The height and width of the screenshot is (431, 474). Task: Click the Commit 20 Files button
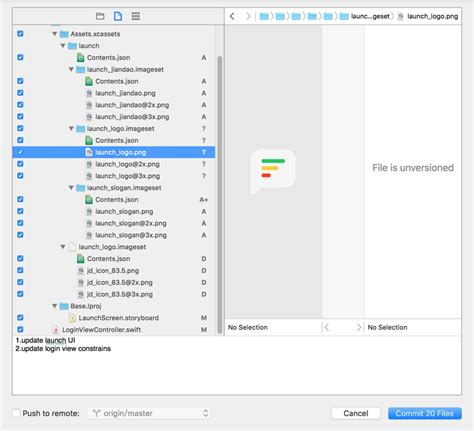[425, 413]
